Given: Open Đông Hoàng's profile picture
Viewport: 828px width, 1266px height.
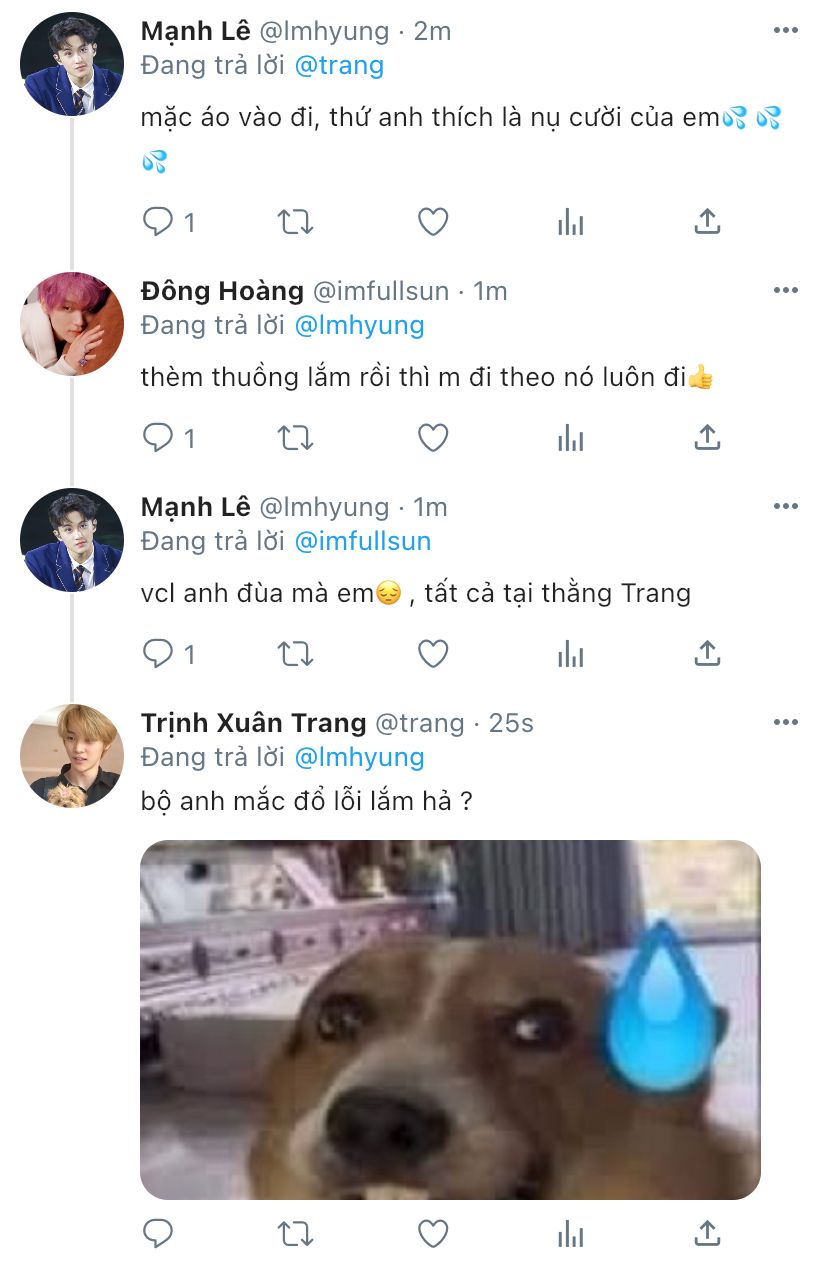Looking at the screenshot, I should tap(72, 323).
